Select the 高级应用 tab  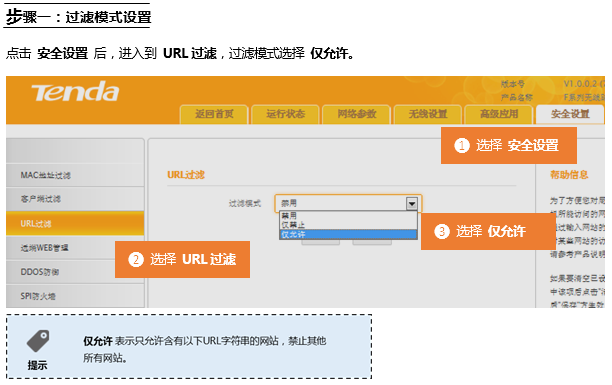[x=499, y=114]
